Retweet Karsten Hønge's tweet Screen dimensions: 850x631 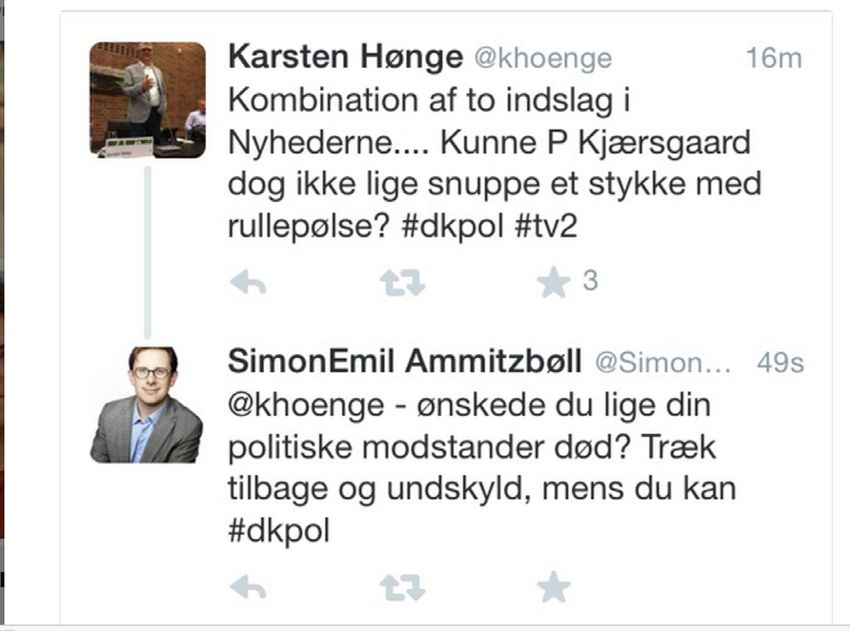pyautogui.click(x=402, y=282)
